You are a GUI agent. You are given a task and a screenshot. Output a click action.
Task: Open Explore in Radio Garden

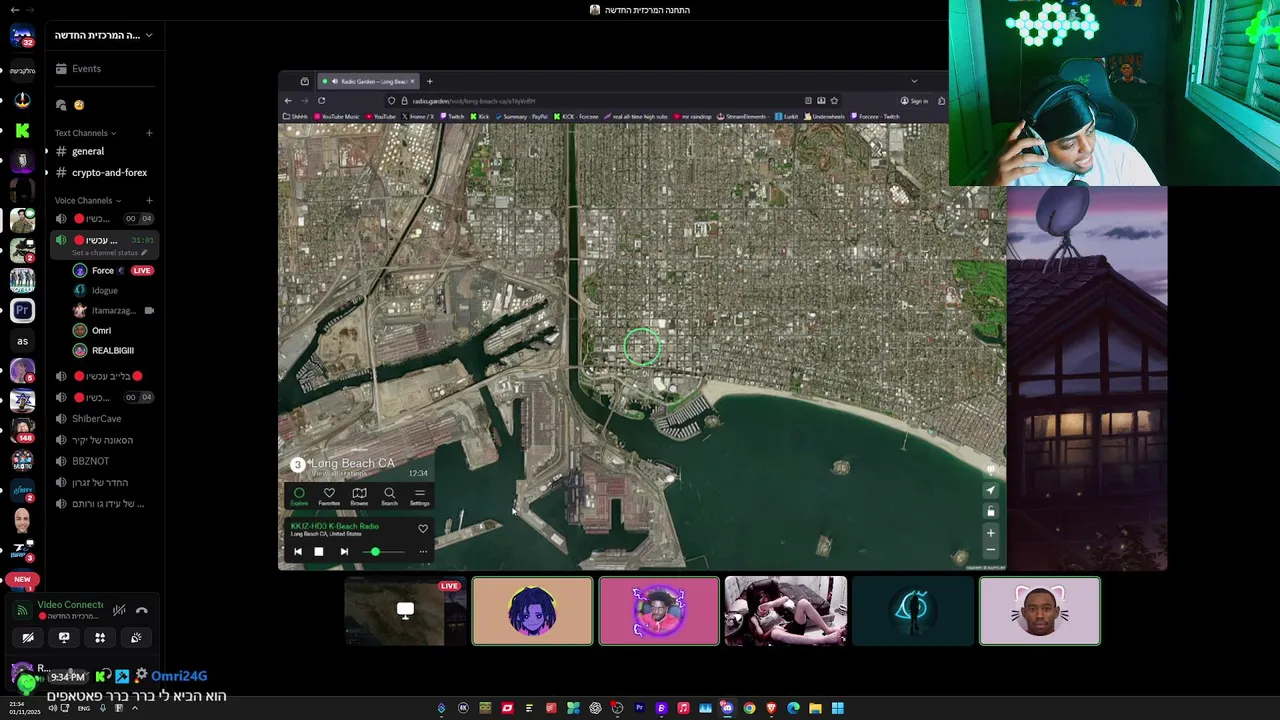coord(298,496)
